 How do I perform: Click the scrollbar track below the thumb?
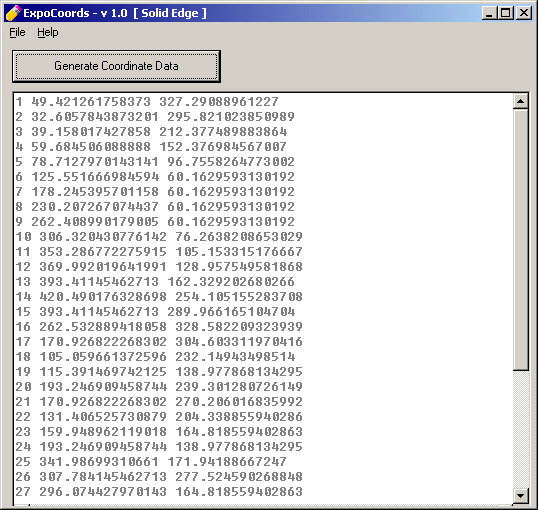point(521,429)
